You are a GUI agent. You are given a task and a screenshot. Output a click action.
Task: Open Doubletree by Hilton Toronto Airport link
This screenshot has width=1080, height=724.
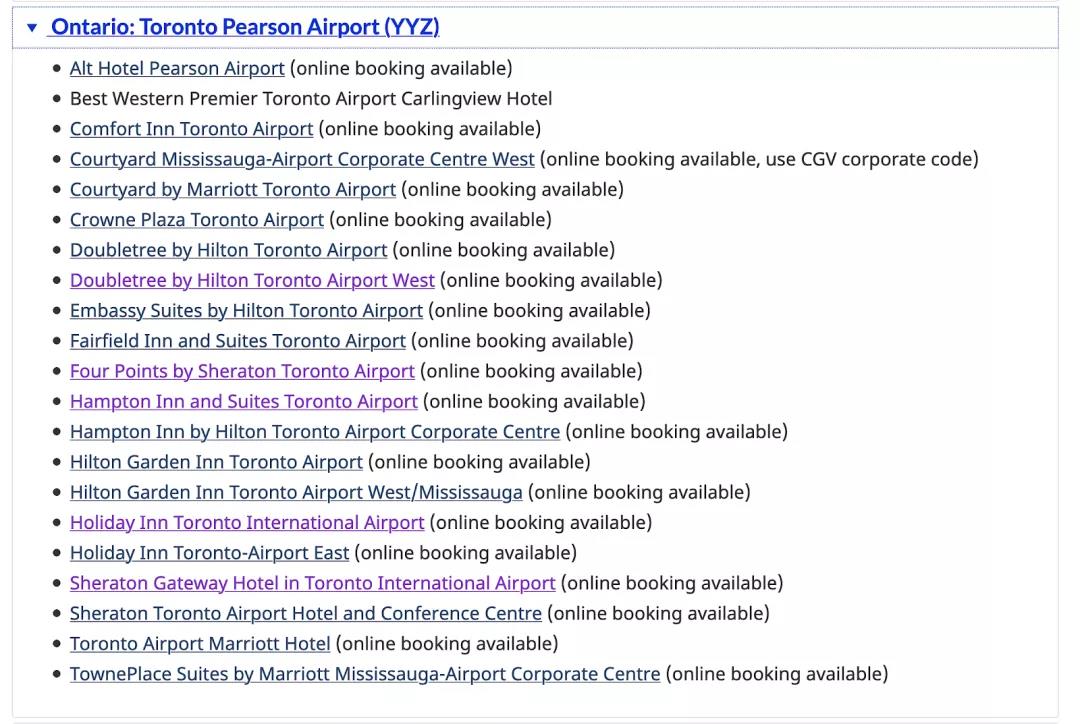[x=229, y=250]
